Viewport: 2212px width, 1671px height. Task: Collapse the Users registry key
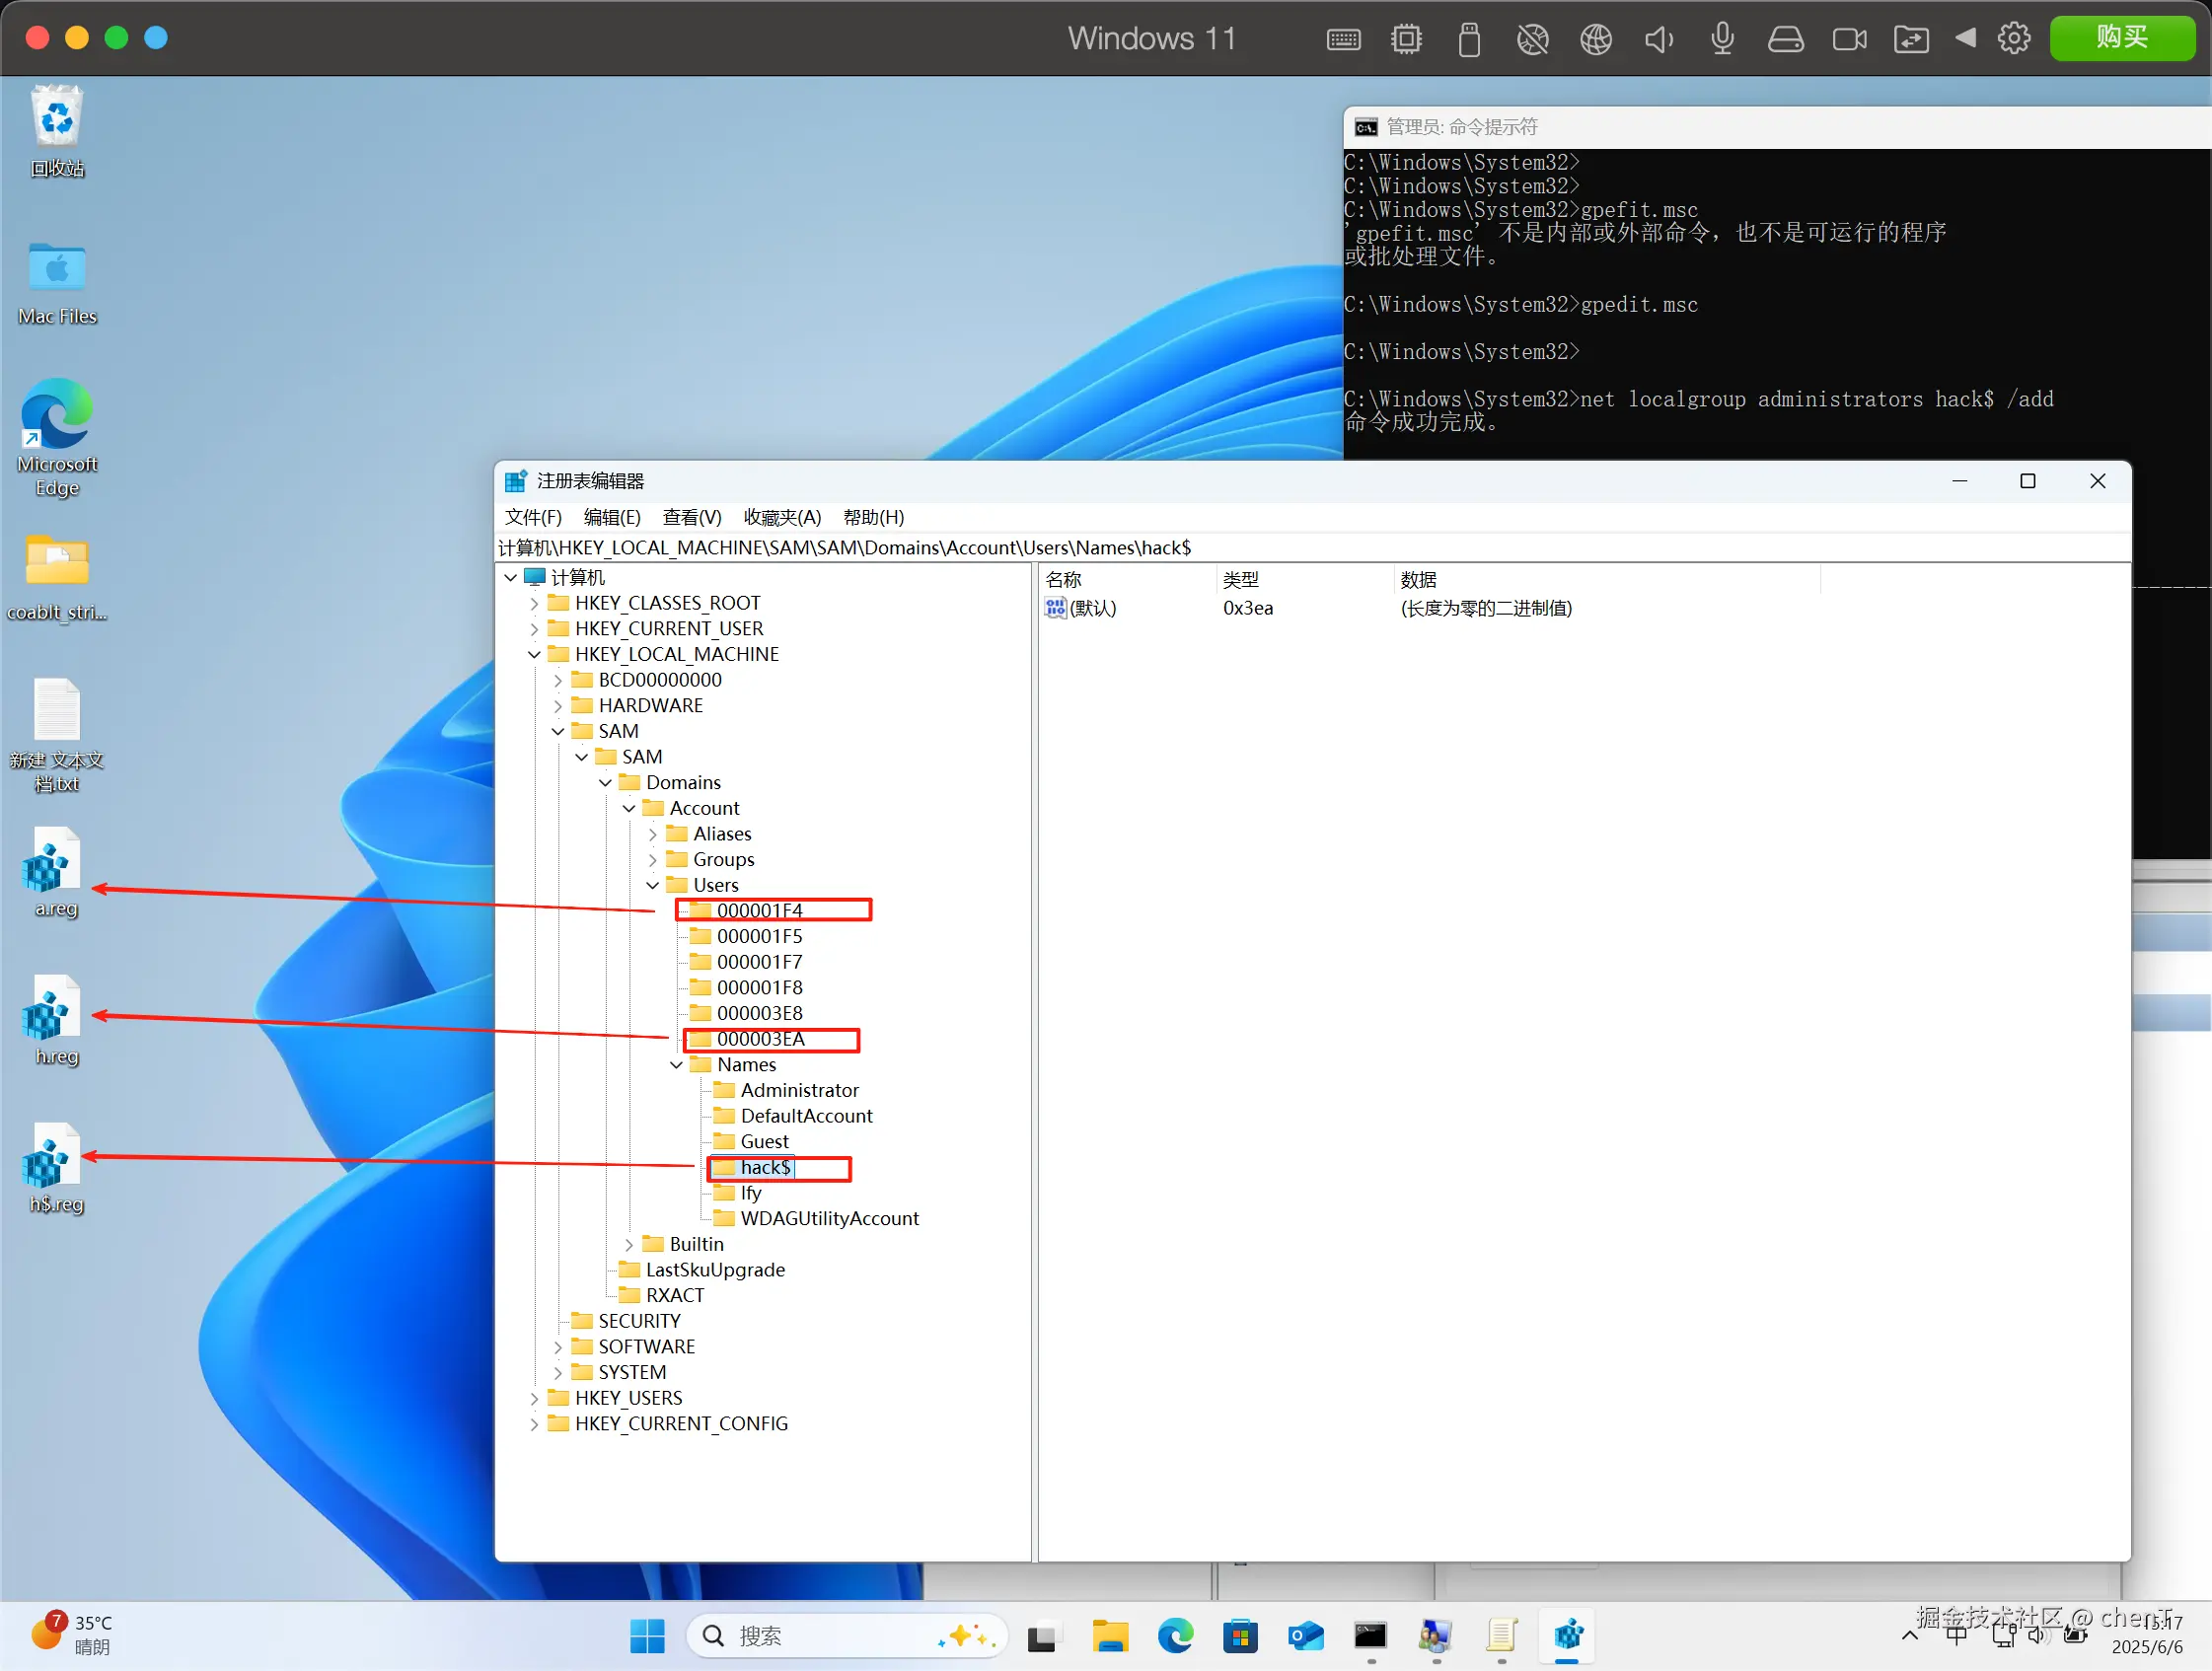(x=653, y=886)
